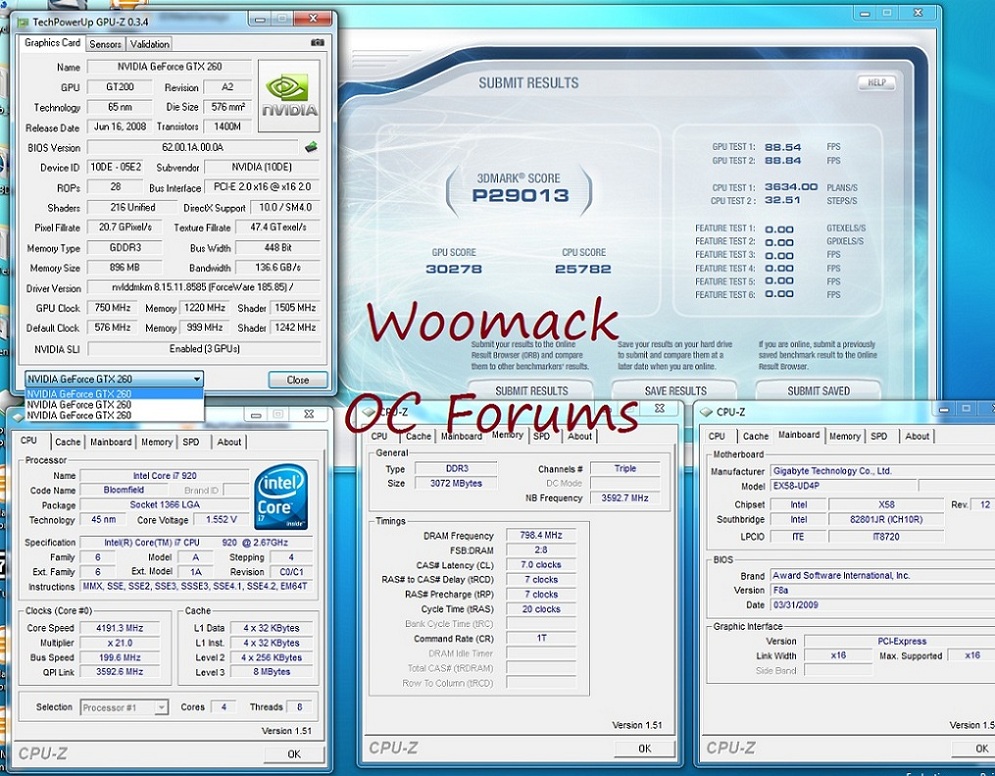The width and height of the screenshot is (995, 776).
Task: Click the SUBMIT SAVED button in 3DMark
Action: (x=819, y=391)
